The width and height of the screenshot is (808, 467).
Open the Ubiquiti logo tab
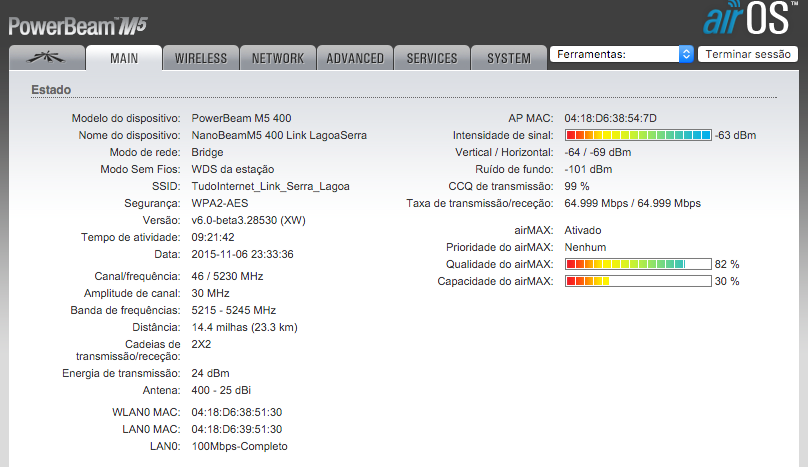click(x=47, y=58)
